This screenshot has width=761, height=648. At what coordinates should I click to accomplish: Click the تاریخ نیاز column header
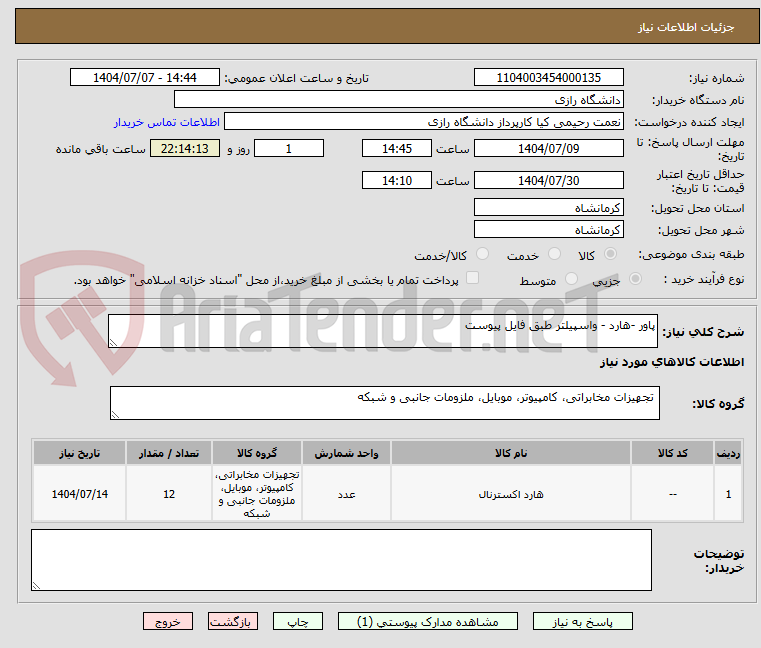point(80,453)
